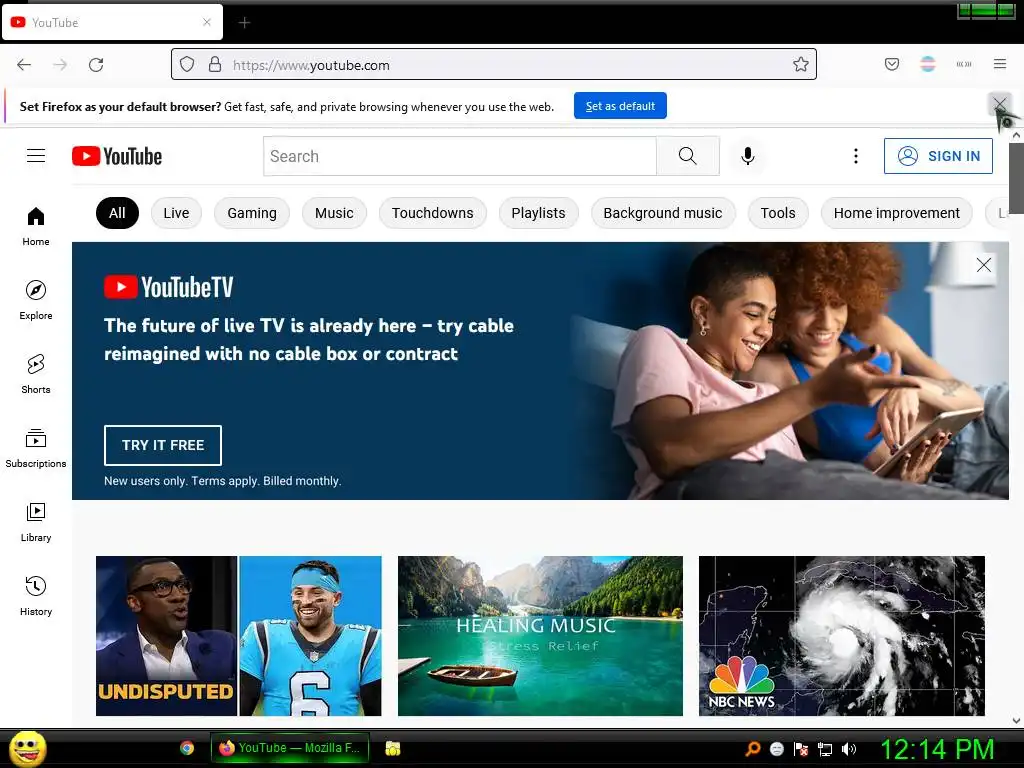Open History in sidebar
This screenshot has width=1024, height=768.
36,596
